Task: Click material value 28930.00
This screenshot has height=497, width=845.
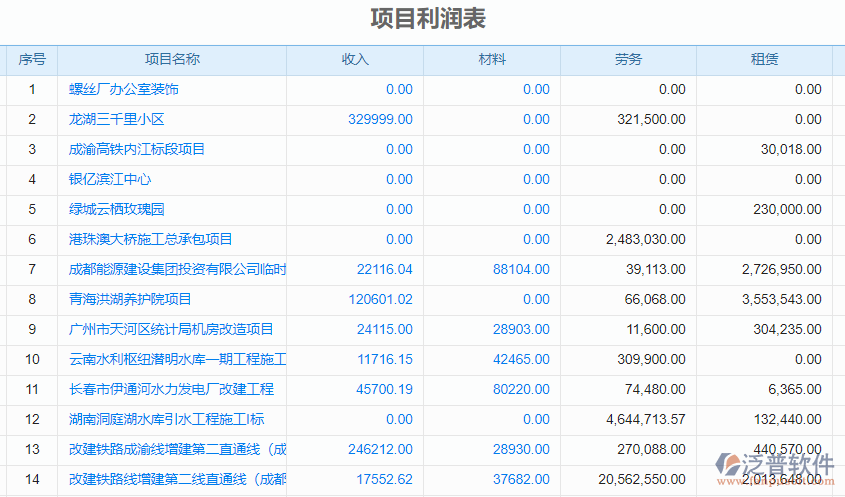Action: coord(521,450)
